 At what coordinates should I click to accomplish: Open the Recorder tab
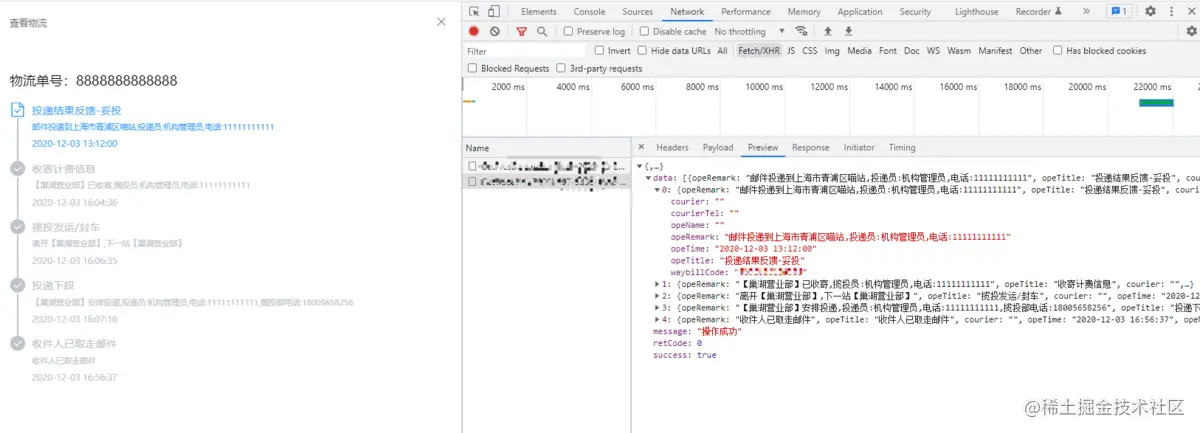coord(1039,12)
